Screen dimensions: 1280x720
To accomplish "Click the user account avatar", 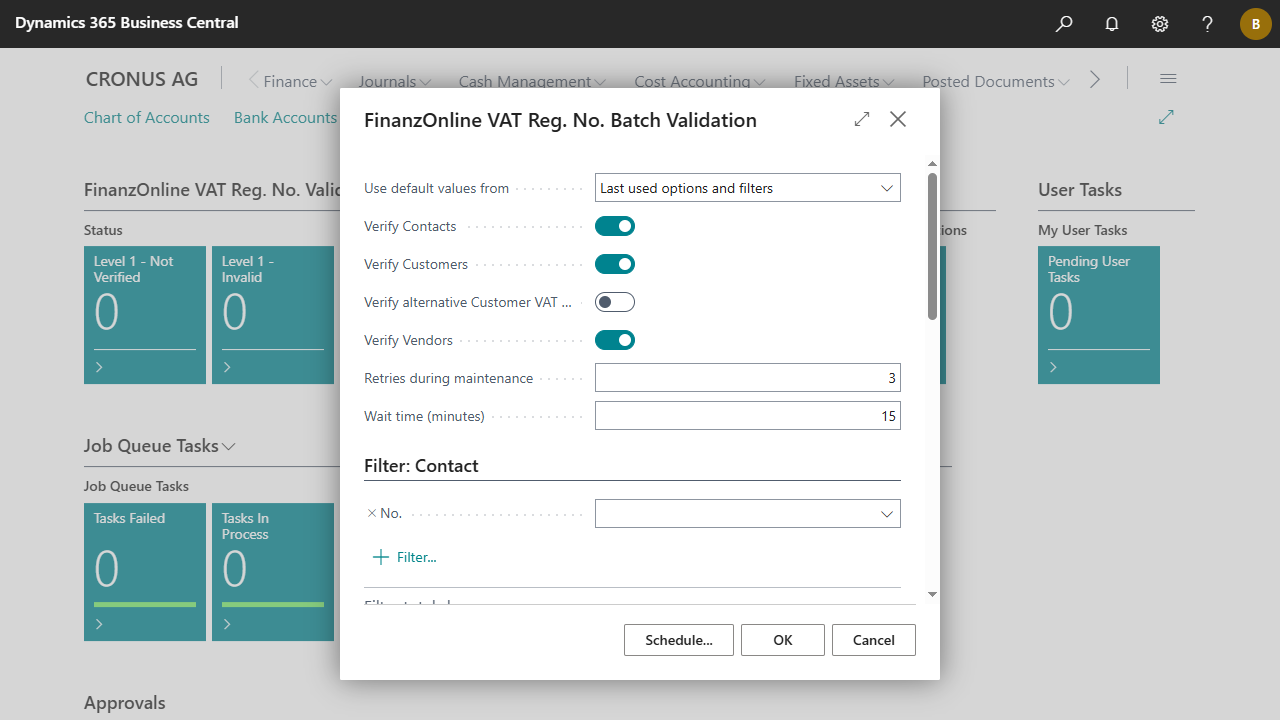I will [x=1255, y=24].
